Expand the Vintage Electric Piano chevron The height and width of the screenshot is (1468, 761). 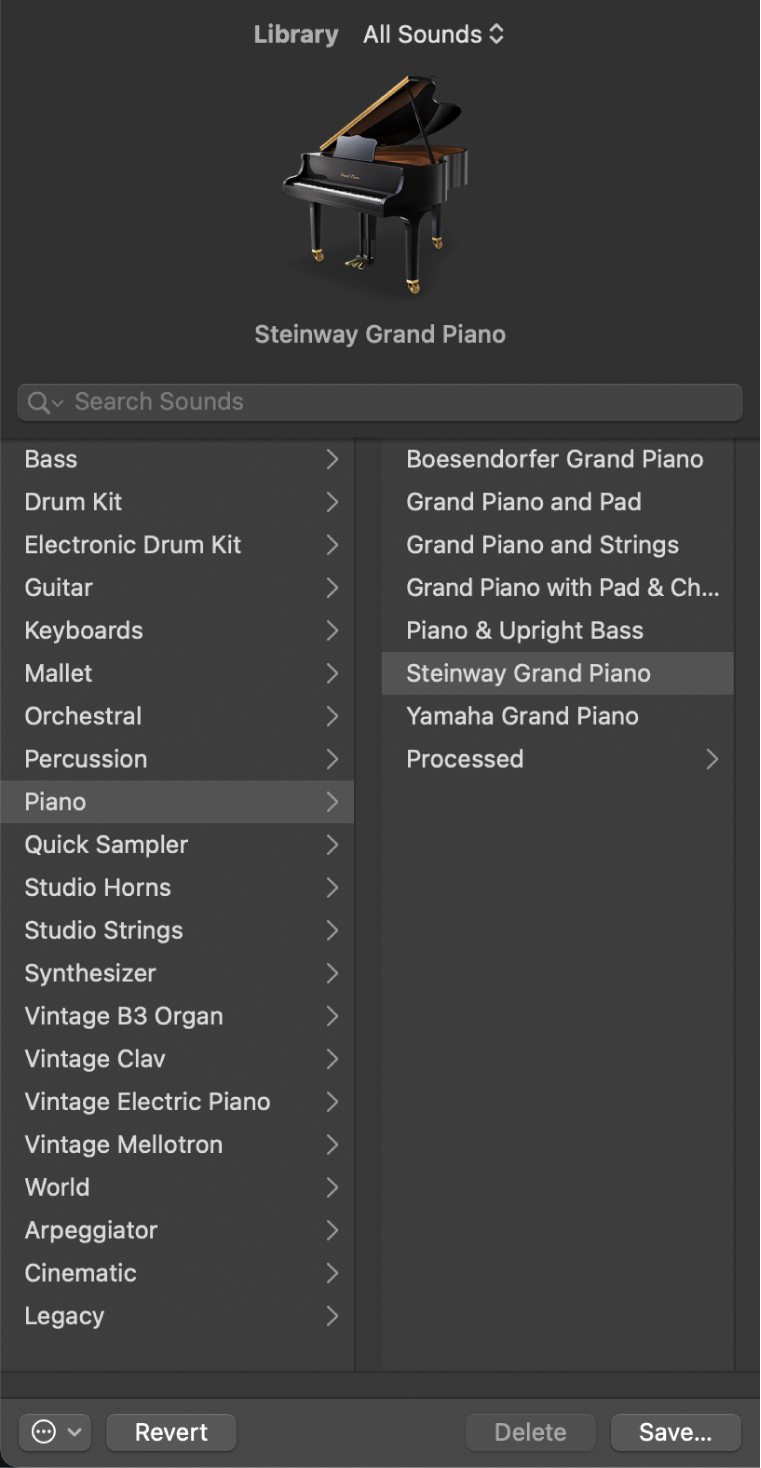332,1102
